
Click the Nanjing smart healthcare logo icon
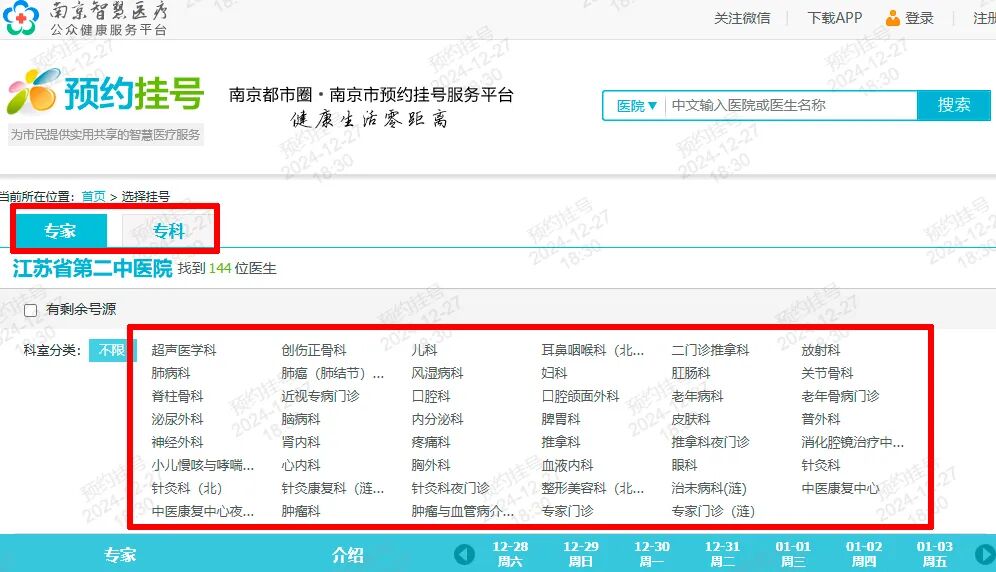[21, 17]
